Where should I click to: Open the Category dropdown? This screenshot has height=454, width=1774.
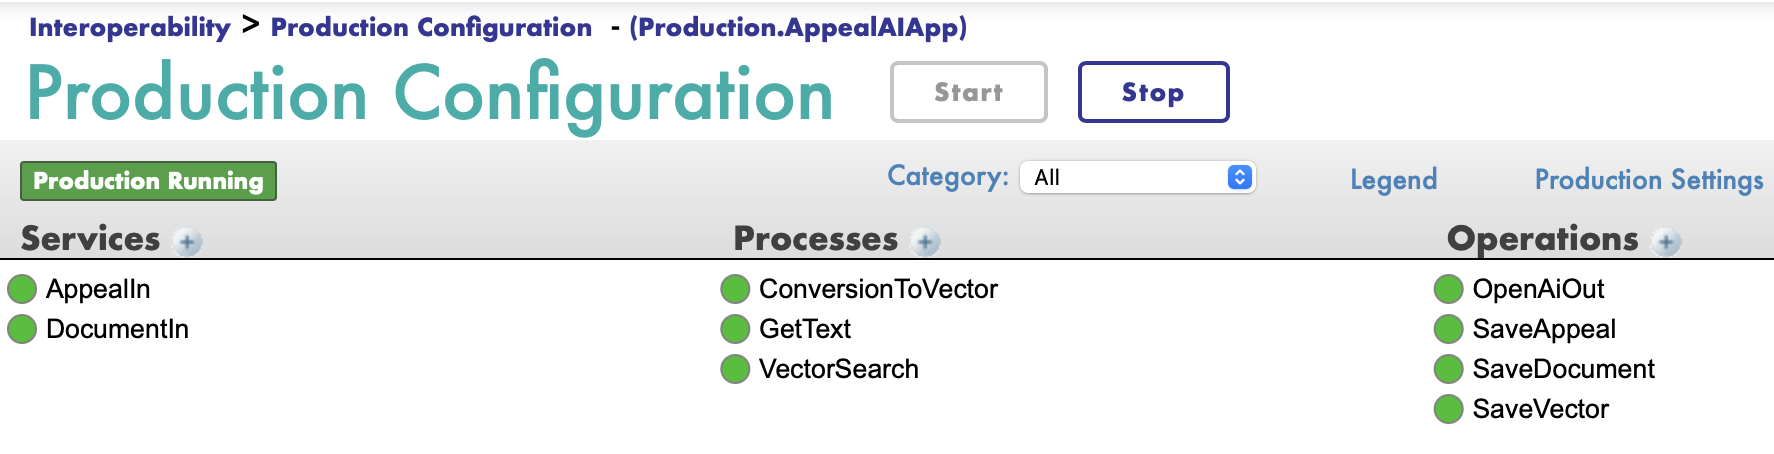(x=1137, y=177)
